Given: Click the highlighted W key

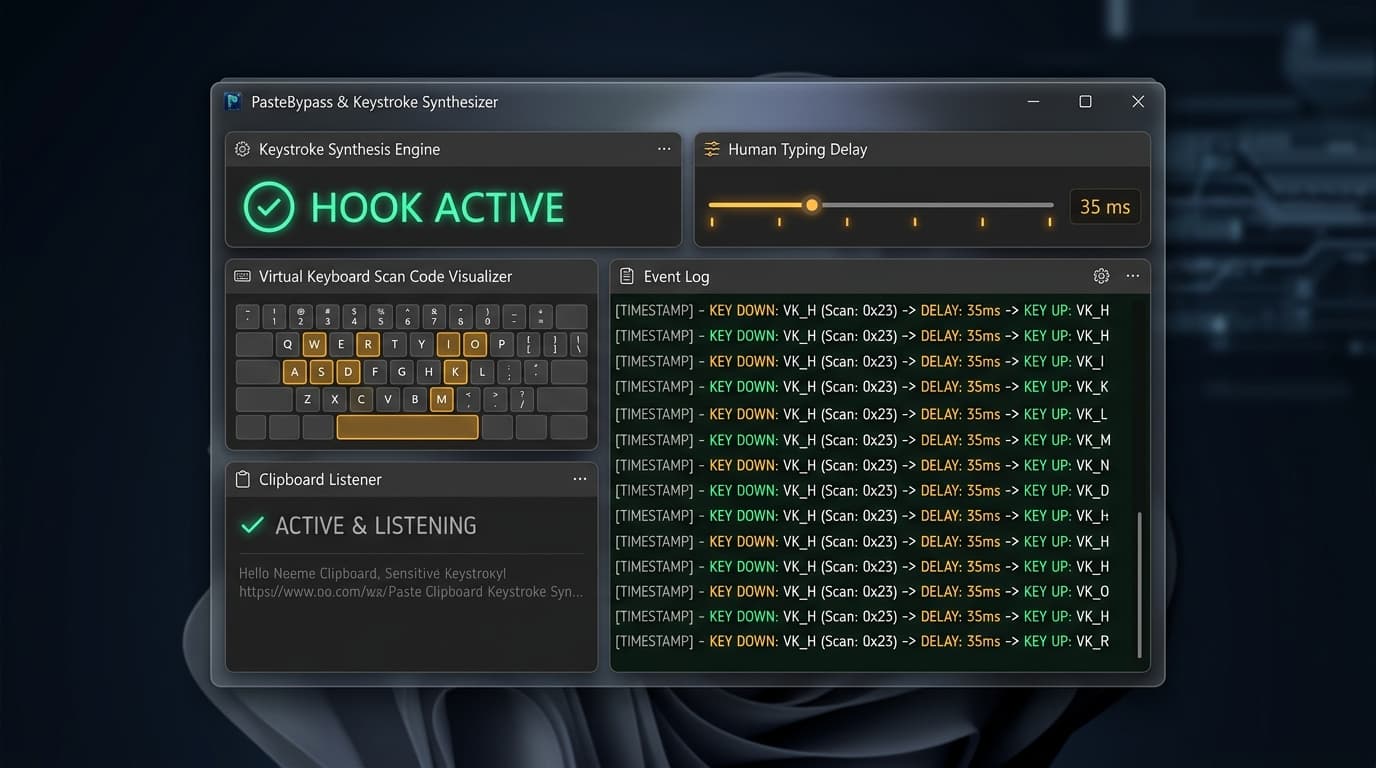Looking at the screenshot, I should pyautogui.click(x=314, y=345).
